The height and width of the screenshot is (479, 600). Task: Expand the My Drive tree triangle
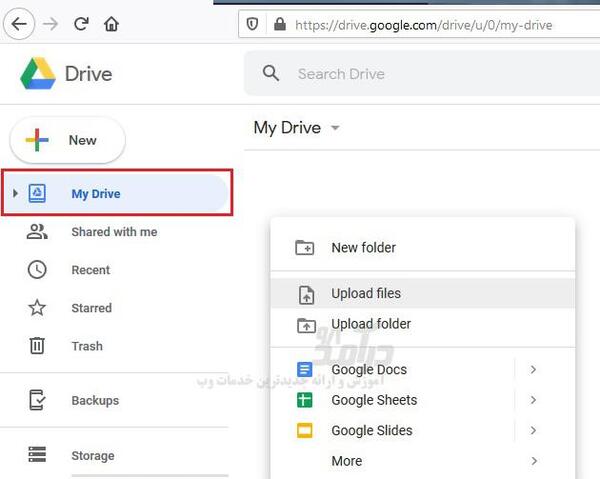coord(15,193)
